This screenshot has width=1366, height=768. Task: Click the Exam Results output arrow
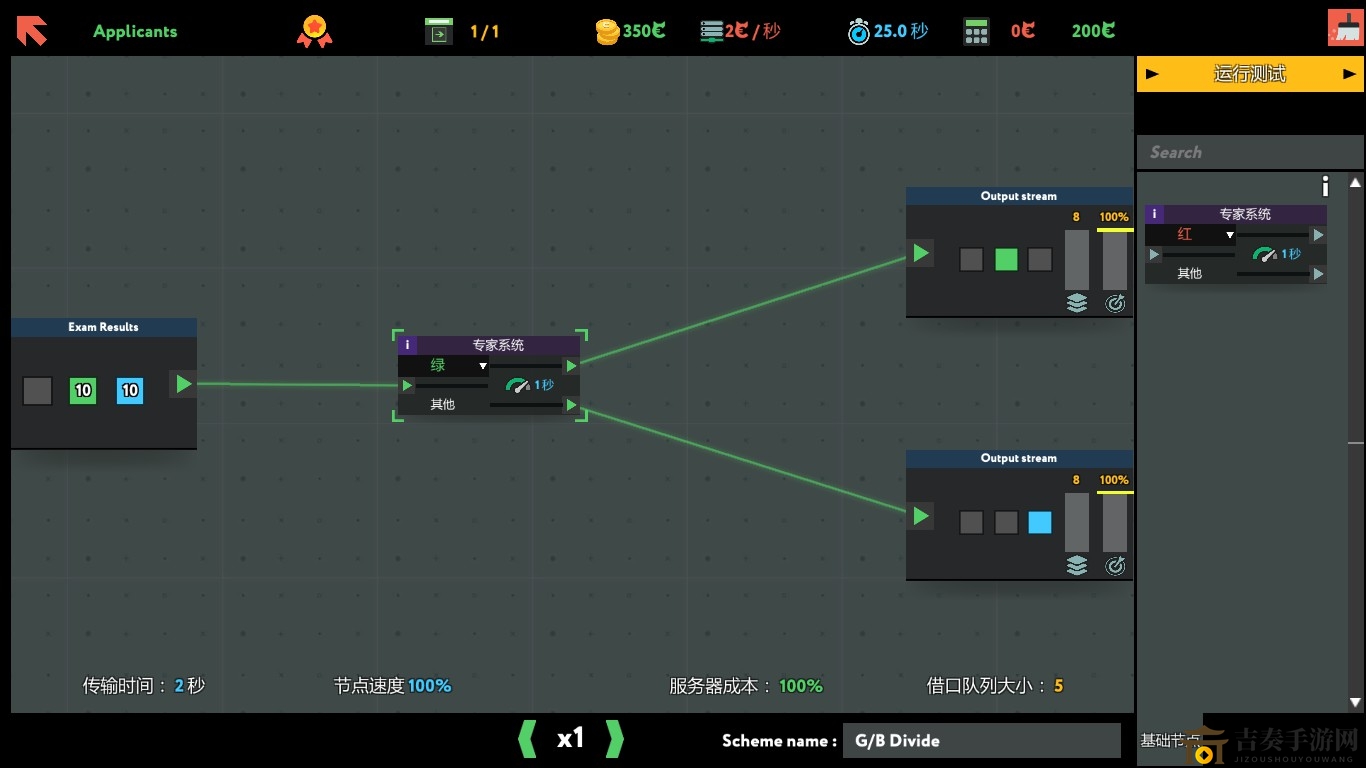(x=182, y=384)
